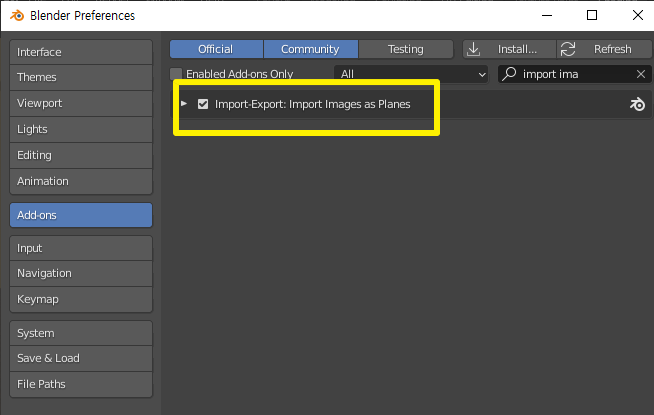Expand the Import Images as Planes details
654x415 pixels.
point(184,103)
